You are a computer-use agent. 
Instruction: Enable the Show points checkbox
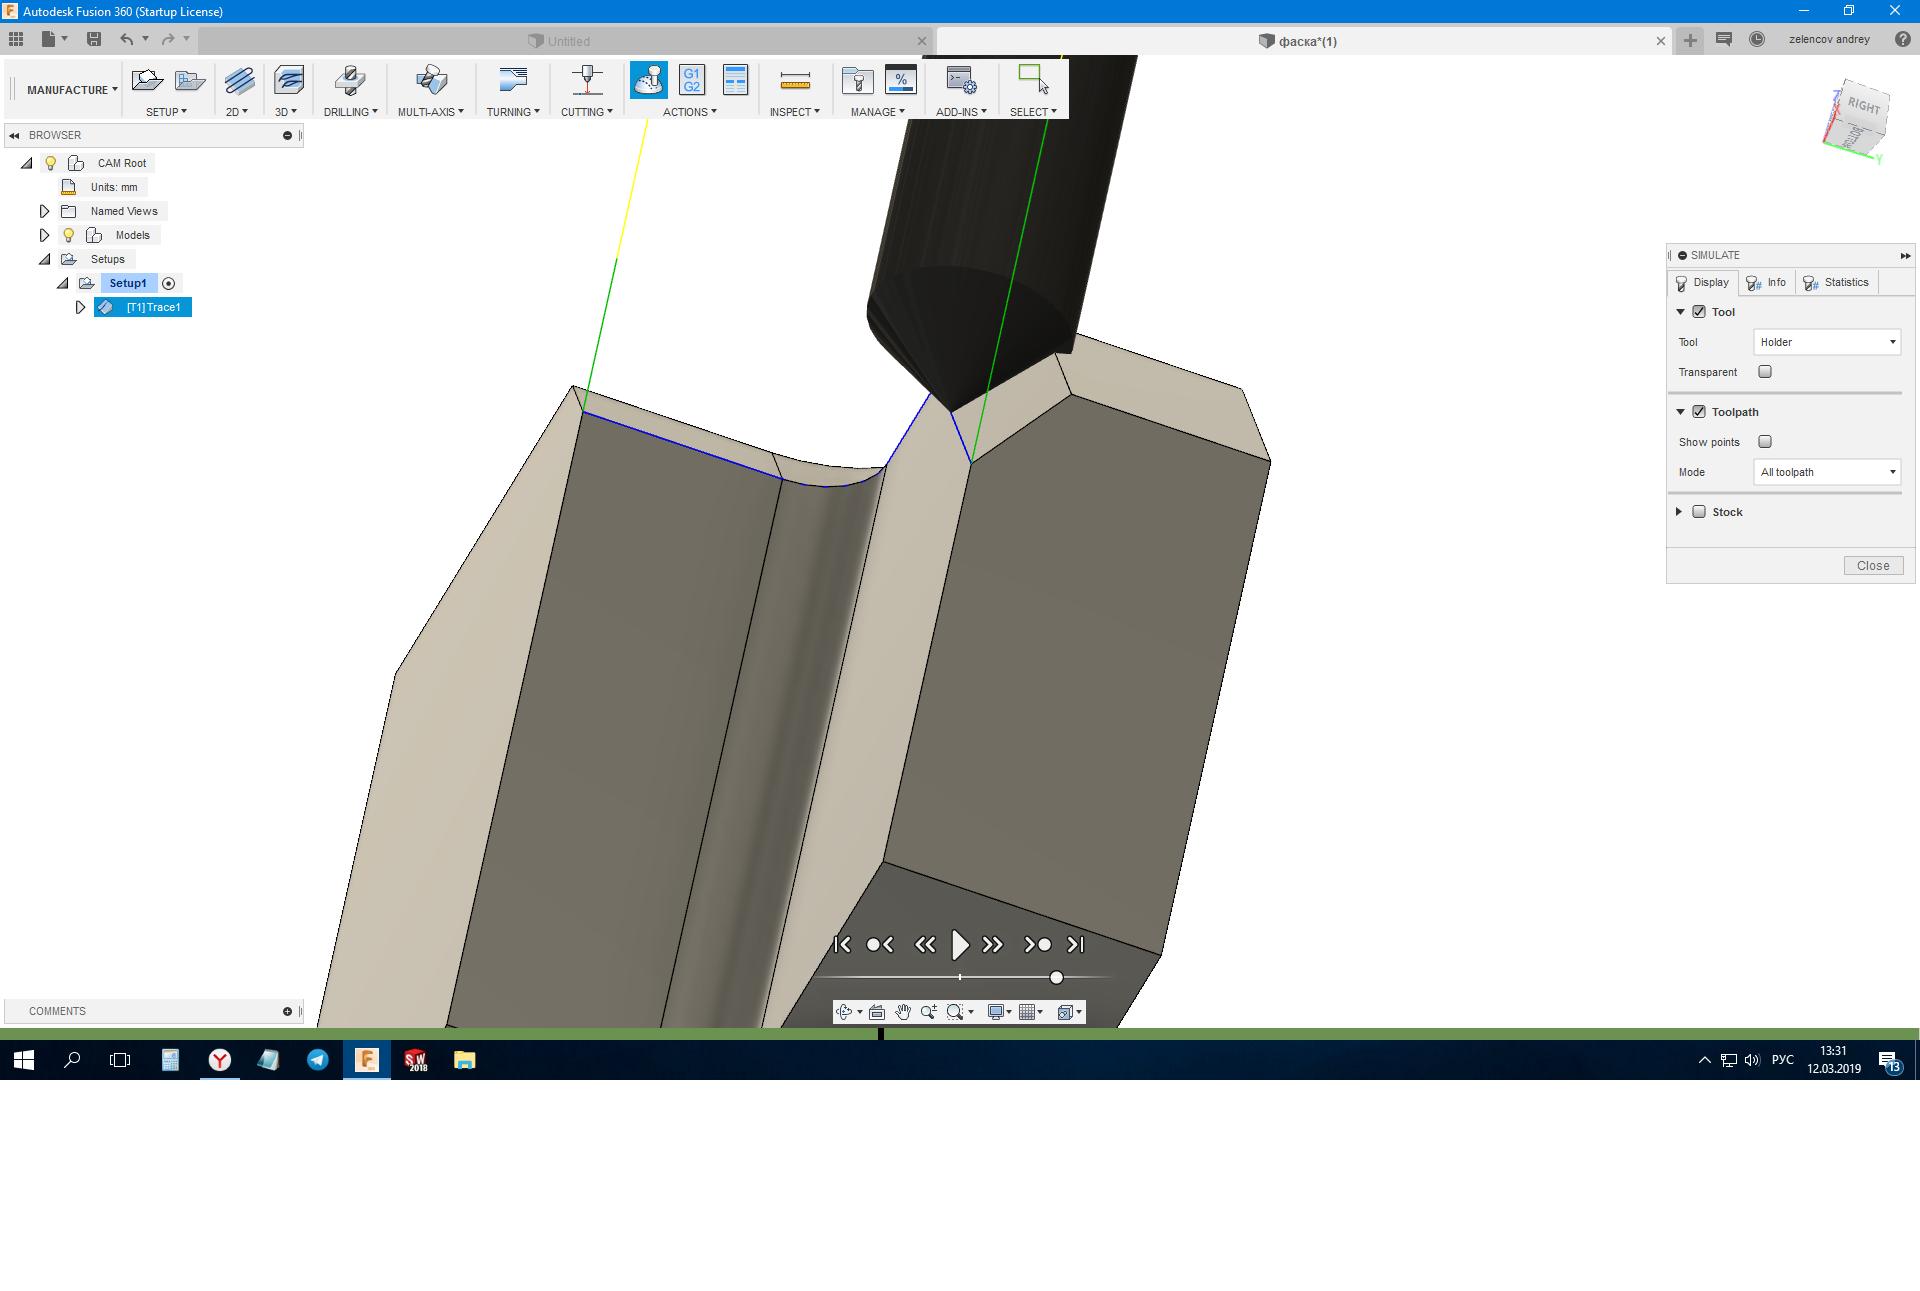coord(1765,442)
